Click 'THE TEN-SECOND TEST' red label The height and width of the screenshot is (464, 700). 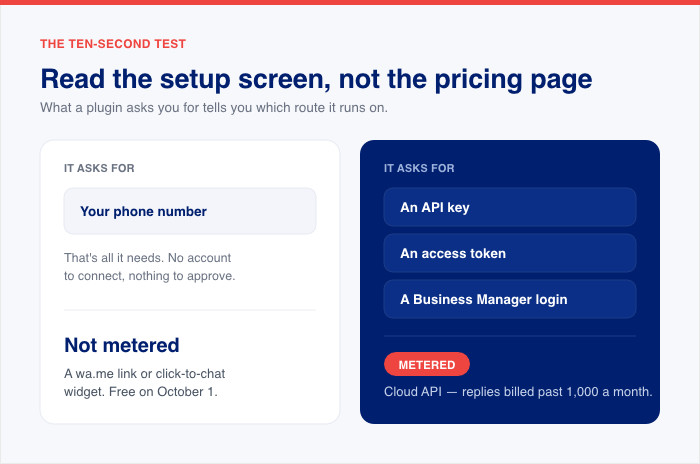pos(113,44)
